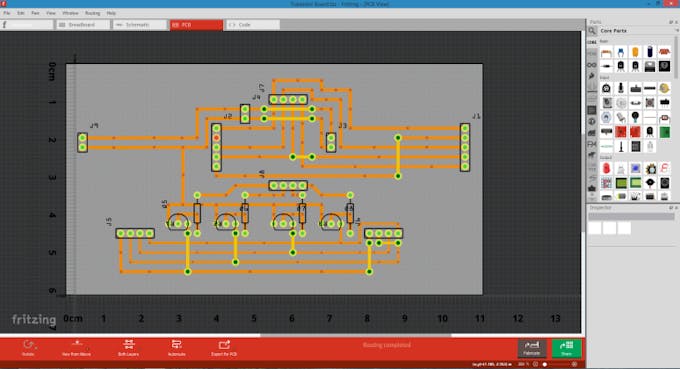Screen dimensions: 680x369
Task: Click the green Share button
Action: 566,348
